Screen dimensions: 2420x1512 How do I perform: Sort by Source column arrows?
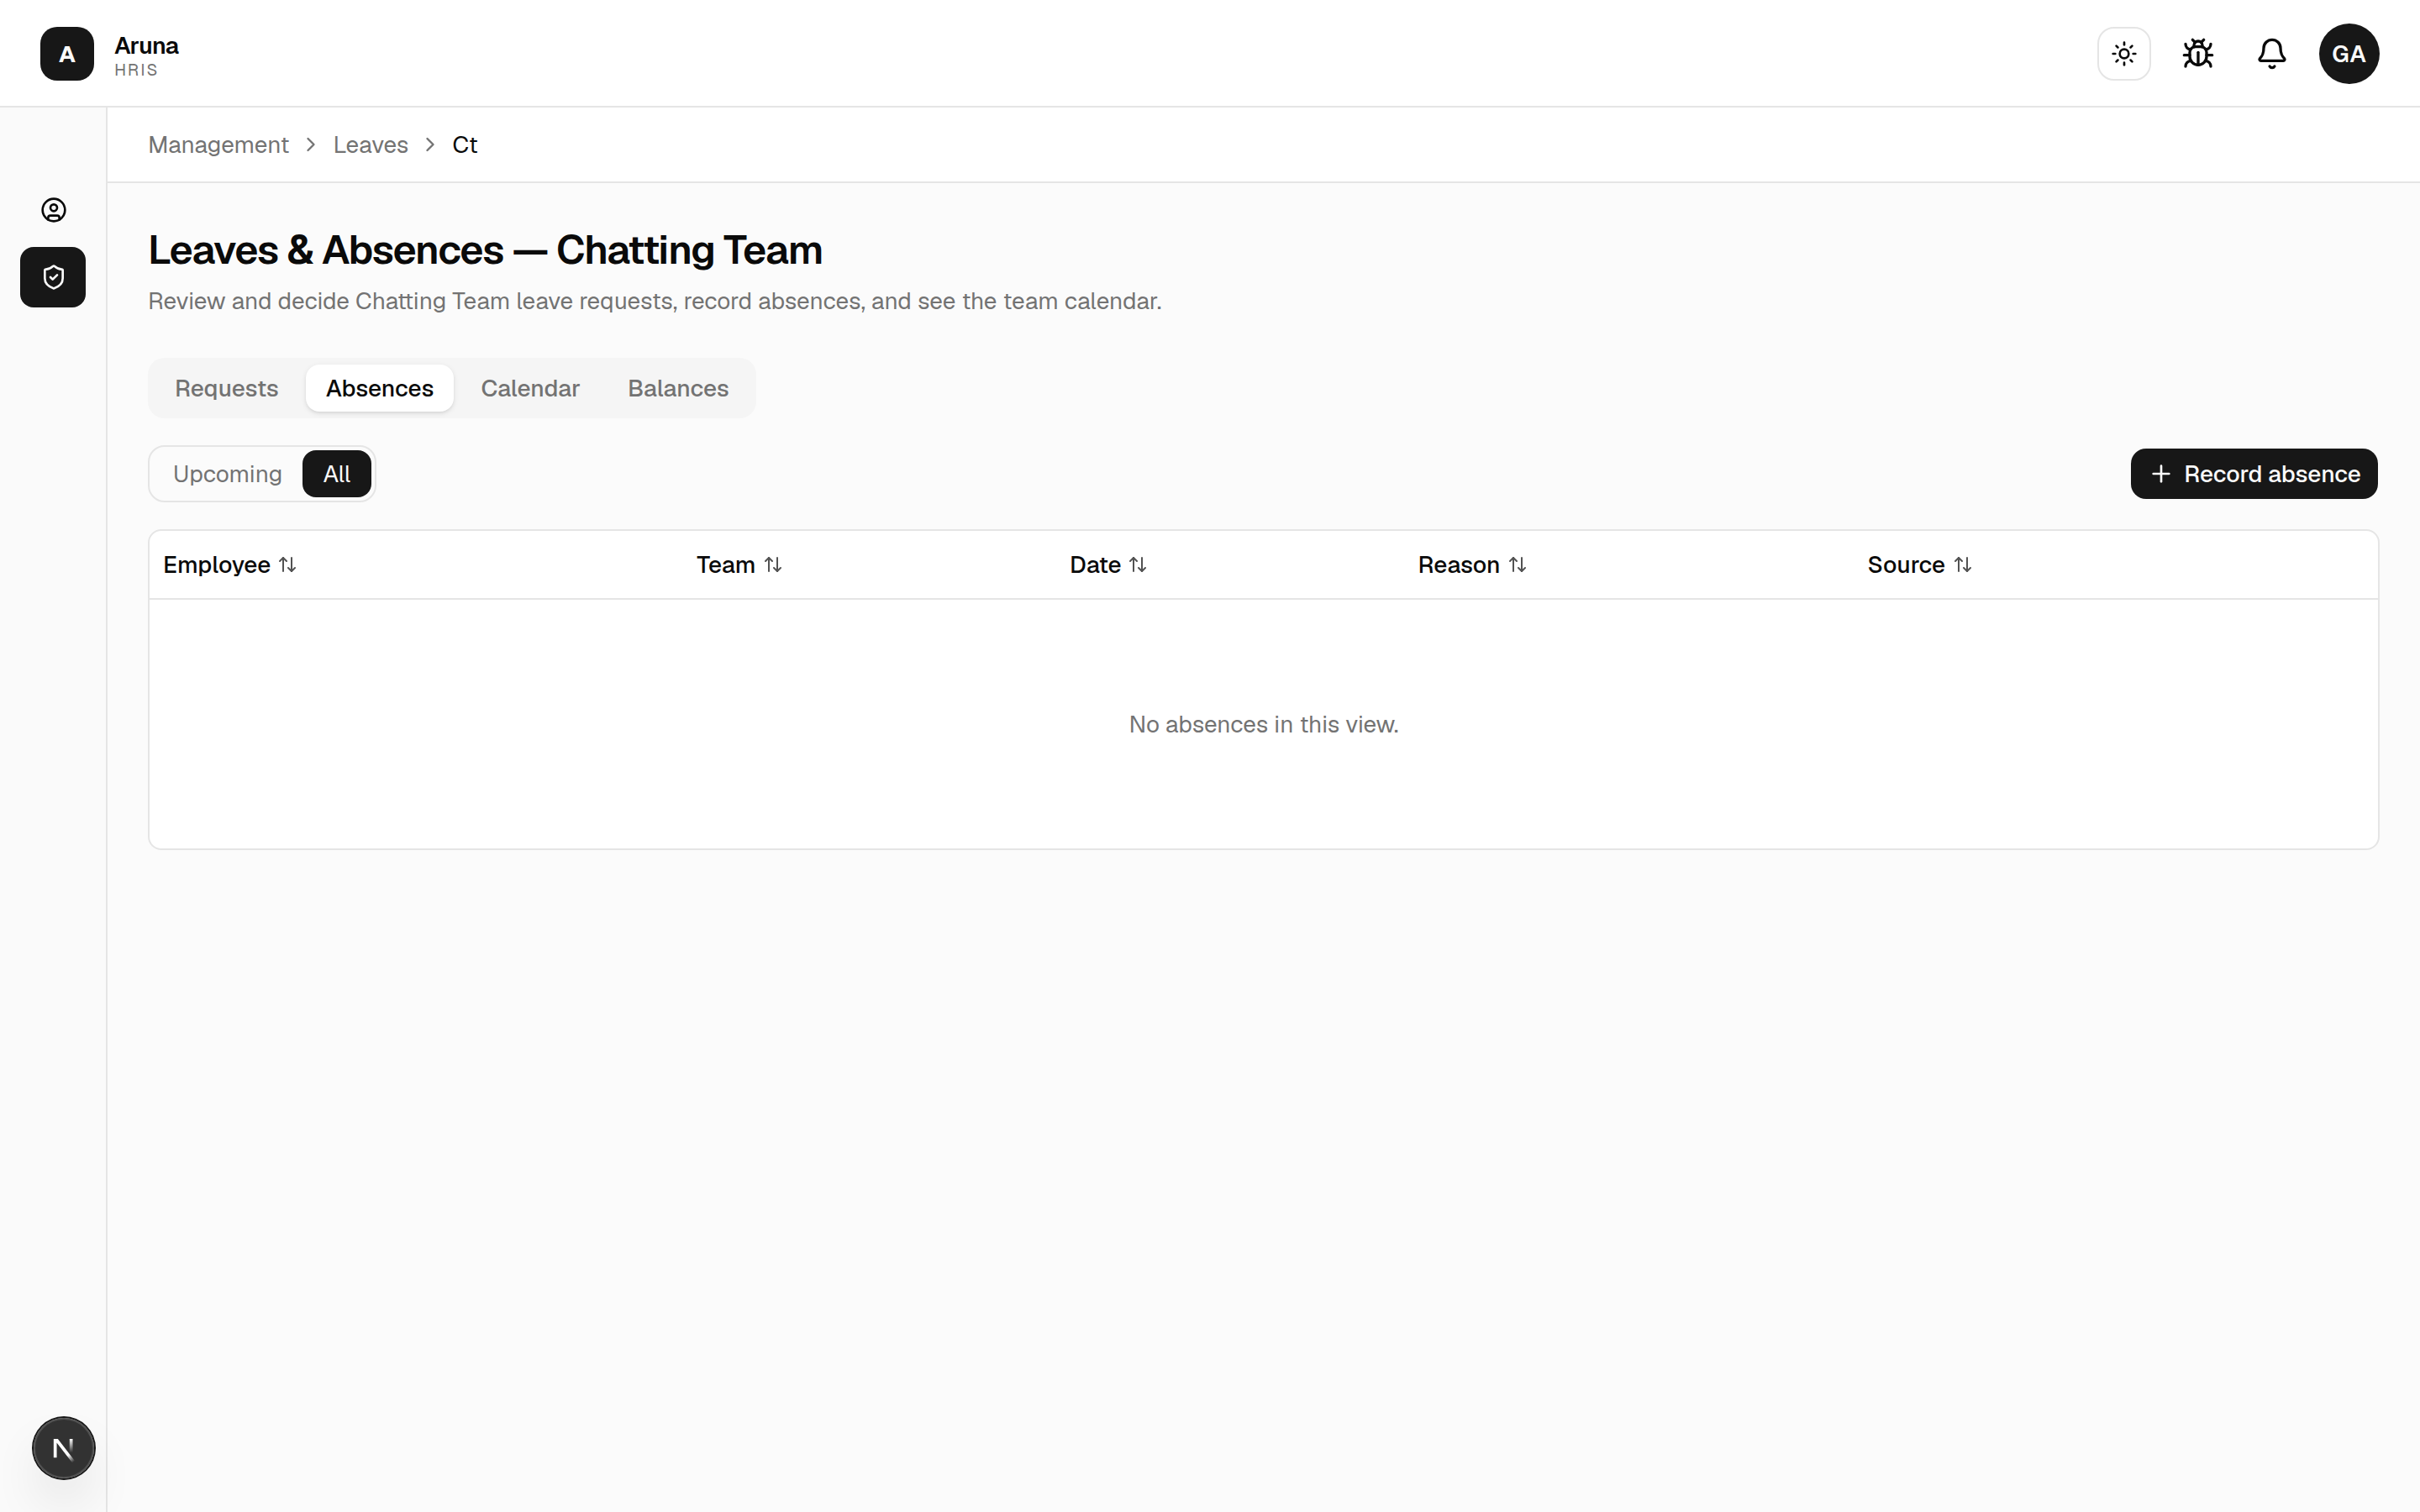pyautogui.click(x=1963, y=565)
